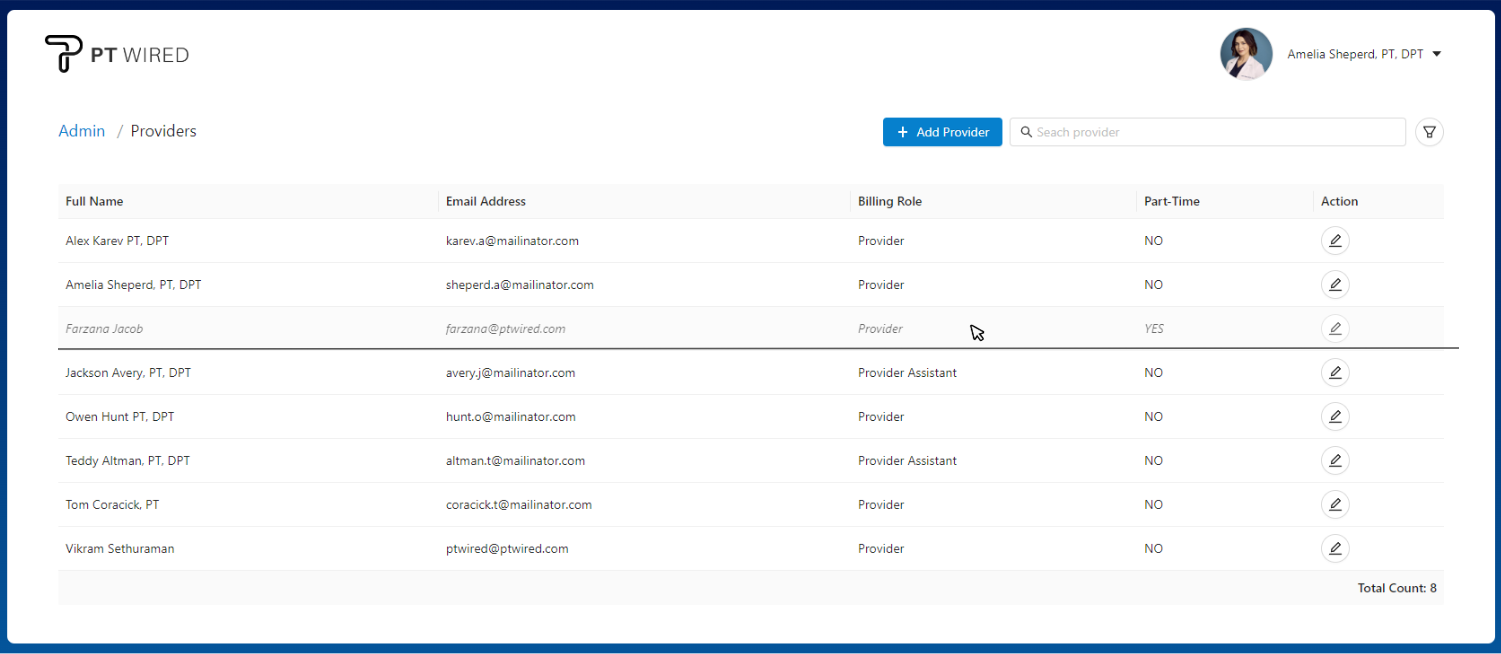Select the Providers breadcrumb item
The width and height of the screenshot is (1501, 654).
click(x=164, y=131)
